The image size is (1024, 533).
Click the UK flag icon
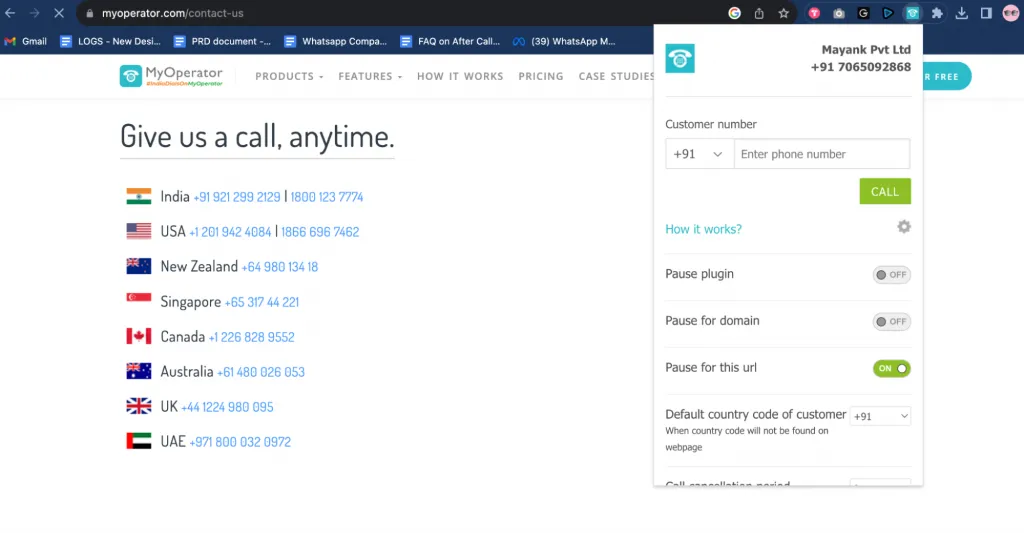click(138, 406)
